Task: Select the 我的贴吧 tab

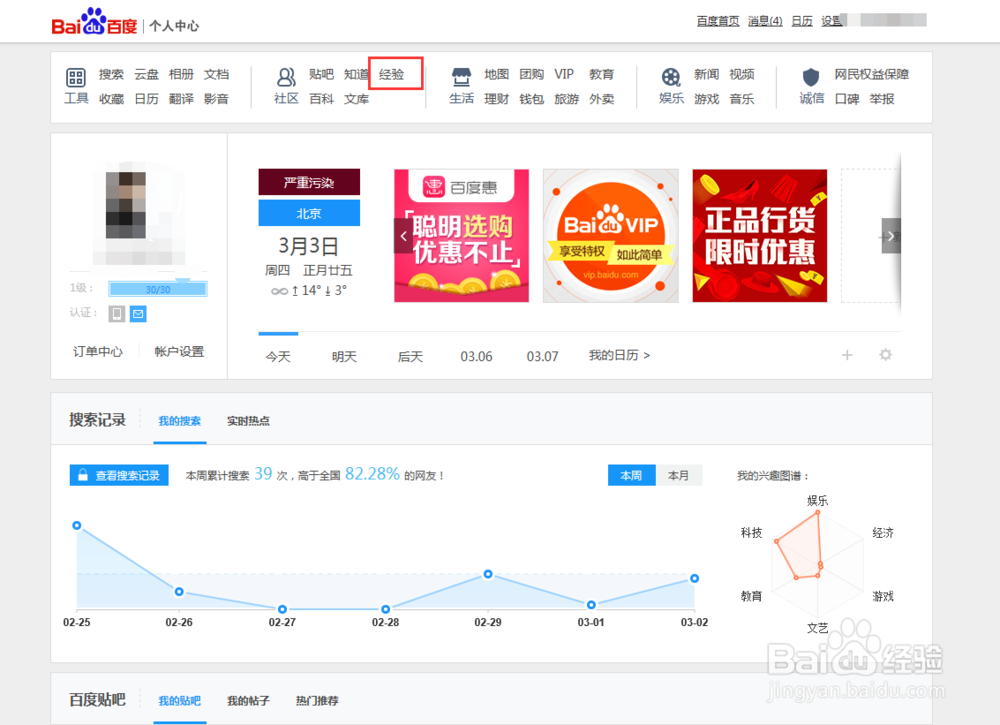Action: (x=180, y=701)
